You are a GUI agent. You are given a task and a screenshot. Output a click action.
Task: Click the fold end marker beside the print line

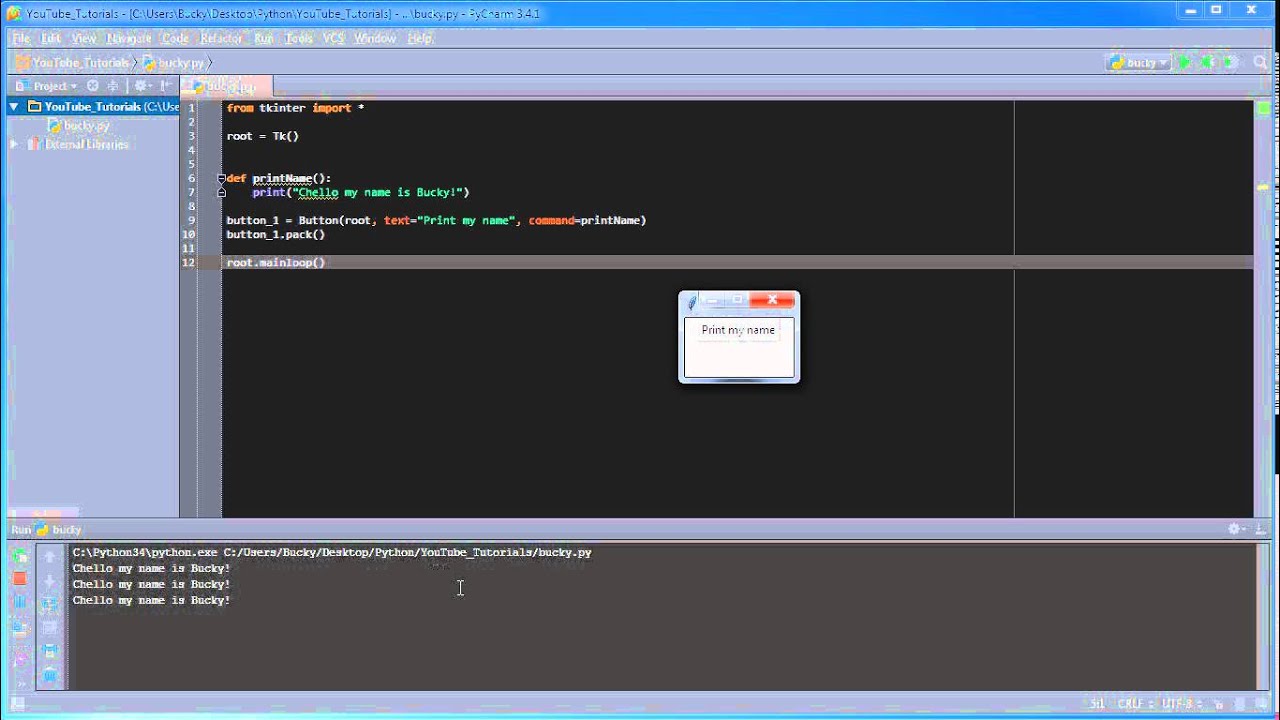[221, 192]
